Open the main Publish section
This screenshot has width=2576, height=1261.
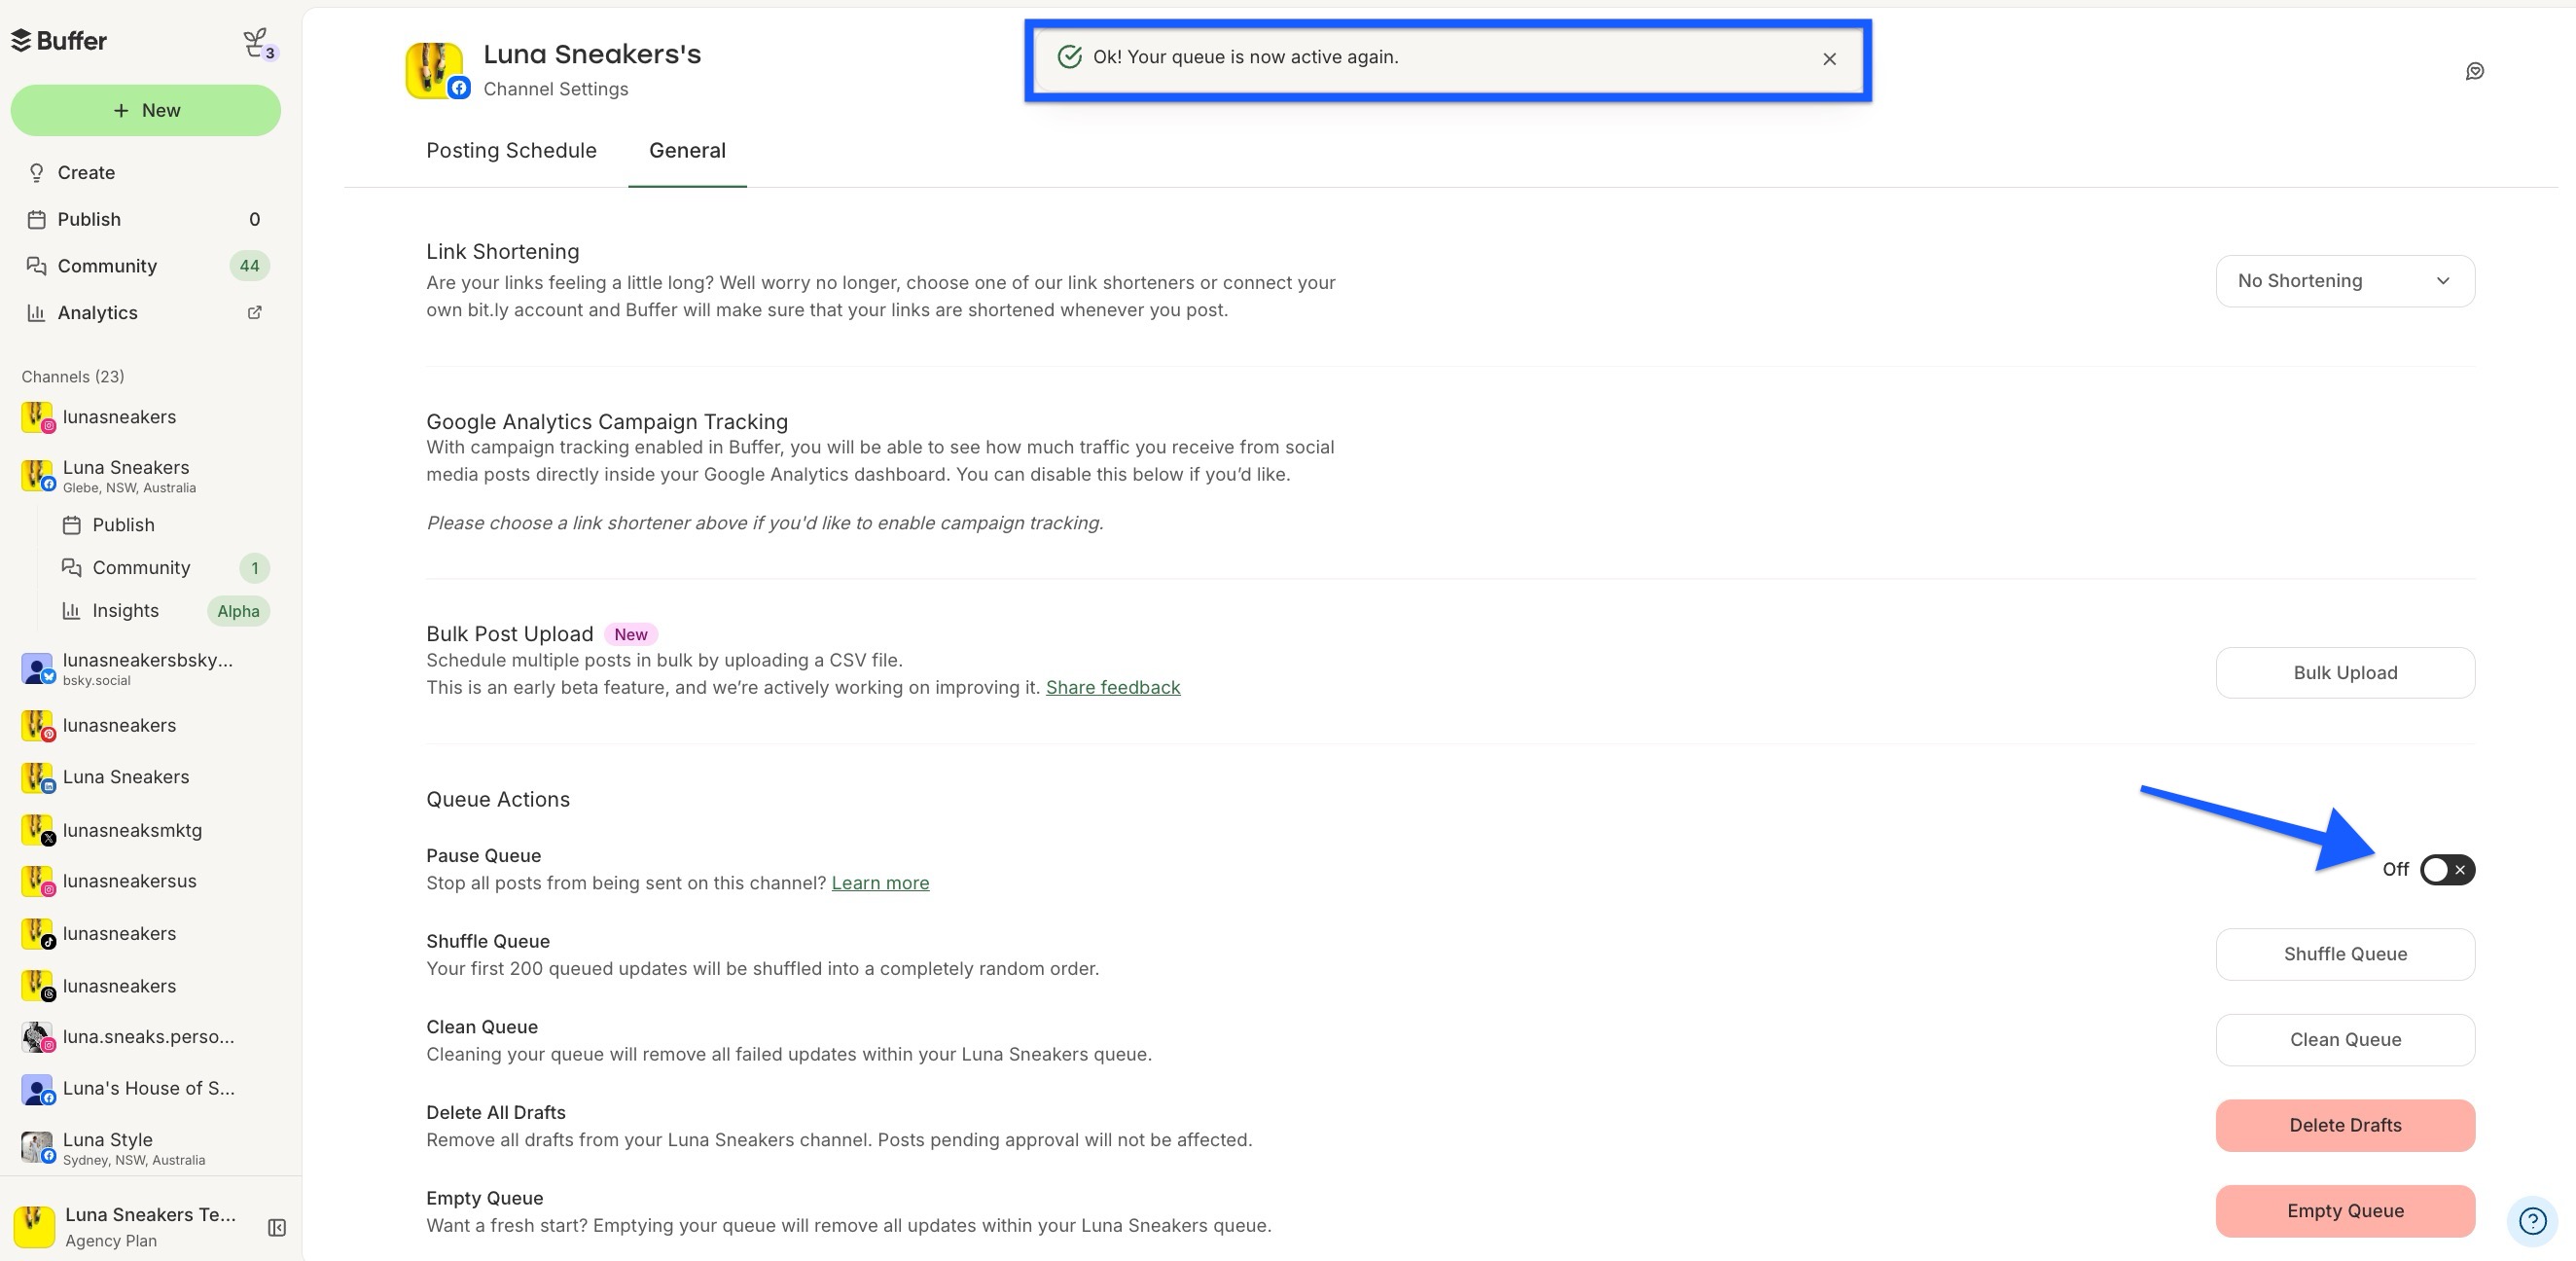(146, 219)
